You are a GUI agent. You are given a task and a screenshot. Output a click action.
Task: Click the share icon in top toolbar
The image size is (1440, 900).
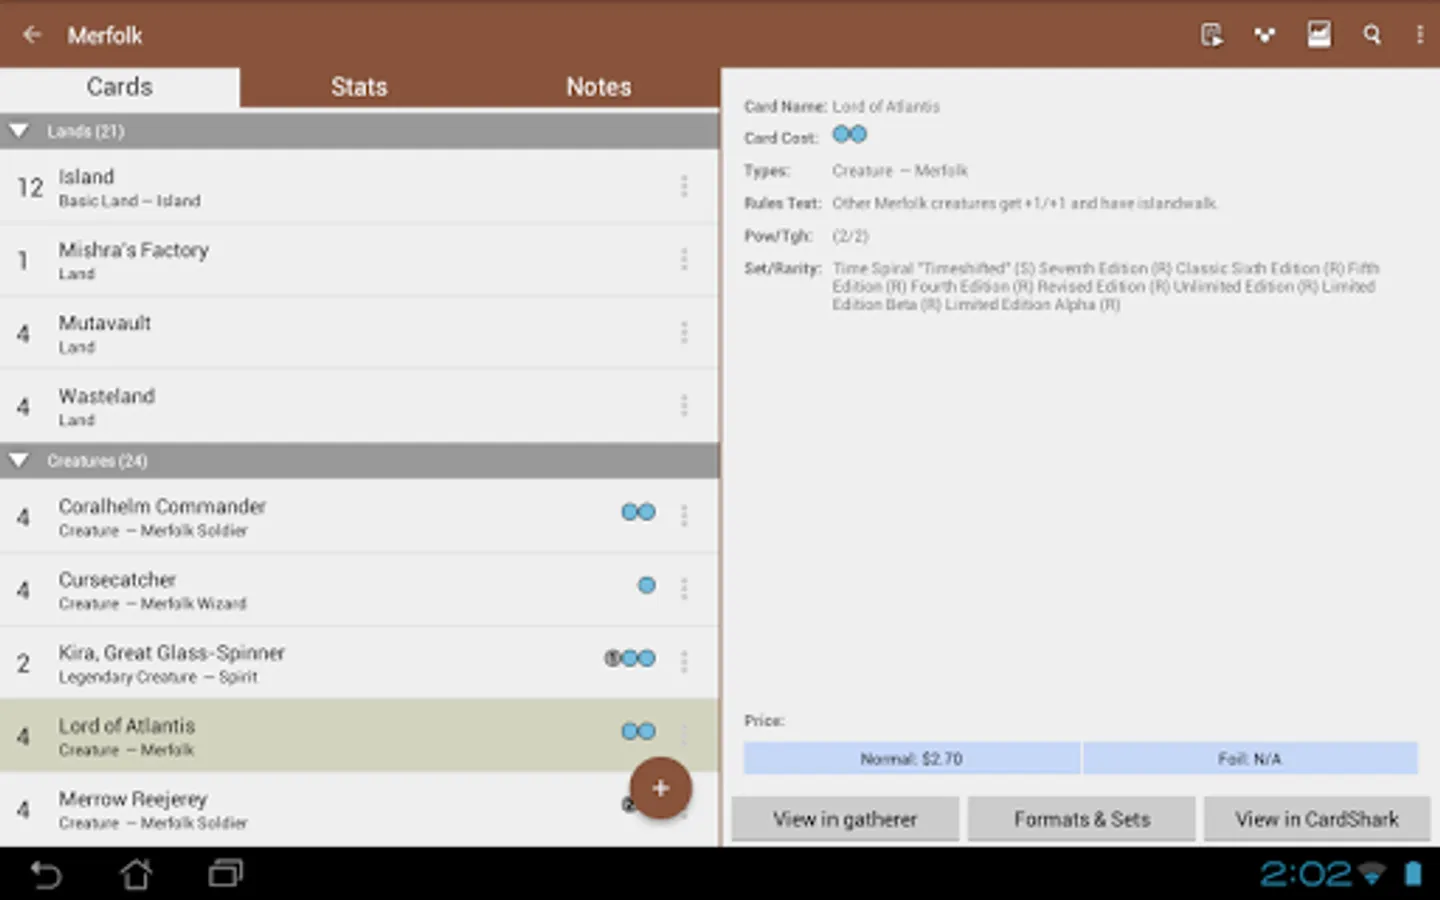(x=1265, y=35)
